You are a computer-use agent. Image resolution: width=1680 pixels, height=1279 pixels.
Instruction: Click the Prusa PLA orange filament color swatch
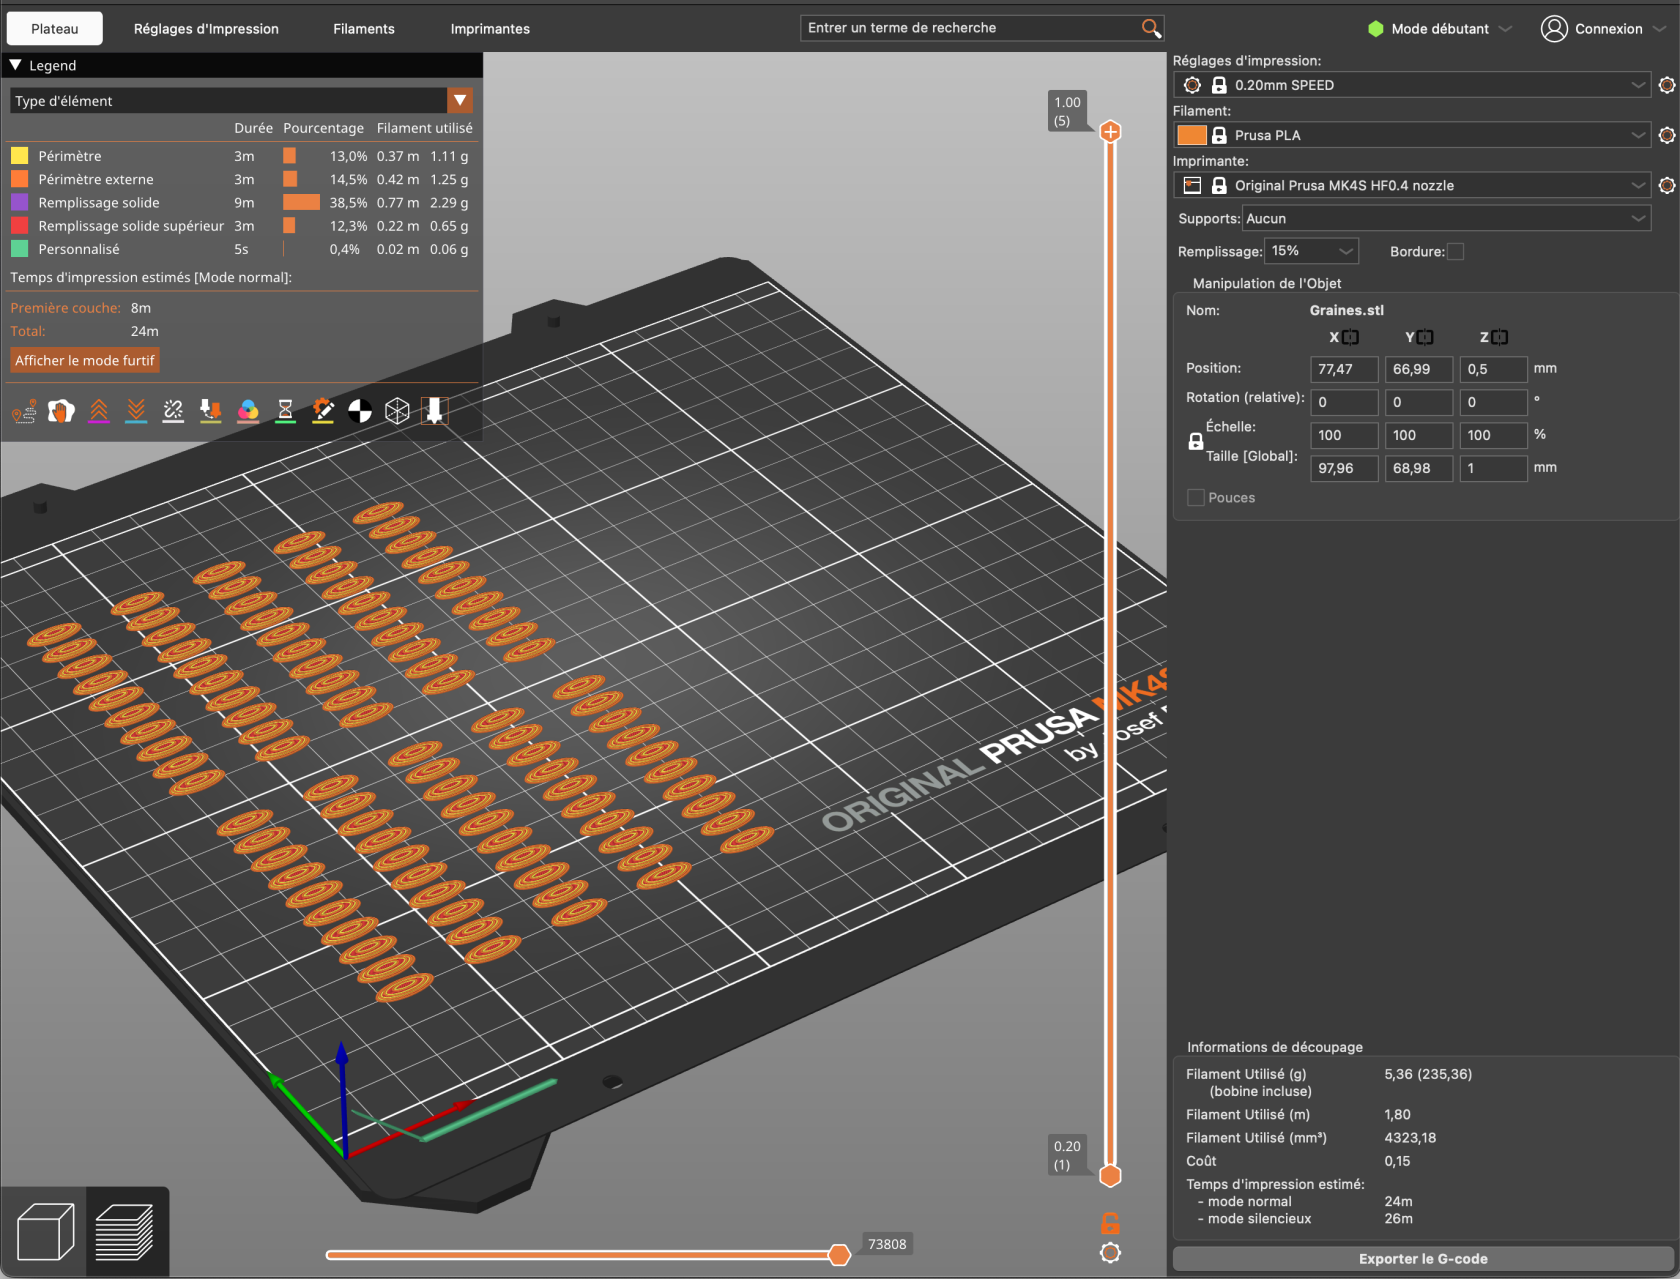(1192, 135)
